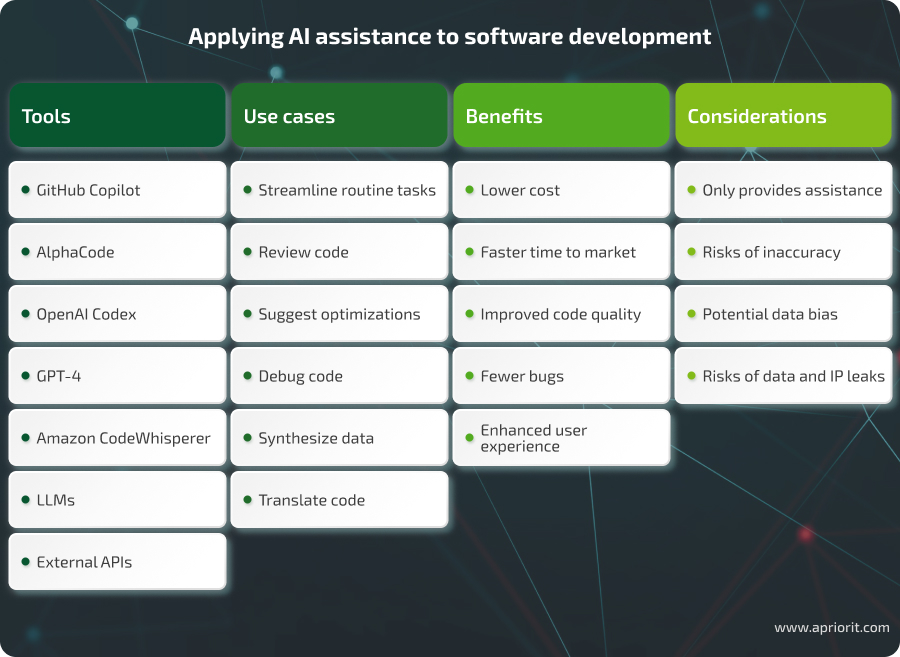
Task: Select the OpenAI Codex card
Action: tap(117, 313)
